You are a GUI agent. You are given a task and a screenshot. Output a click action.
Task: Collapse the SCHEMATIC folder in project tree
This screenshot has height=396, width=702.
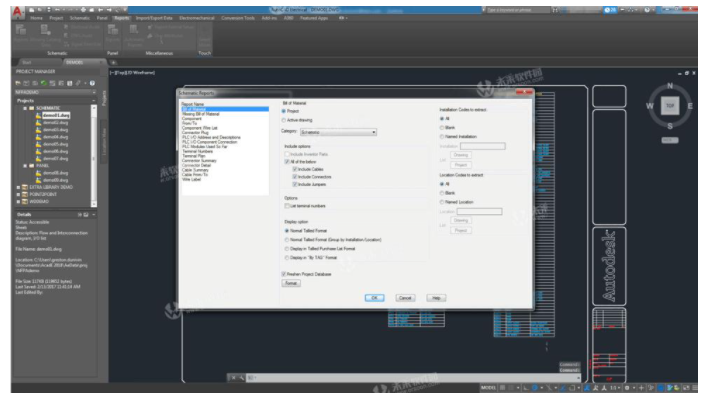[25, 108]
